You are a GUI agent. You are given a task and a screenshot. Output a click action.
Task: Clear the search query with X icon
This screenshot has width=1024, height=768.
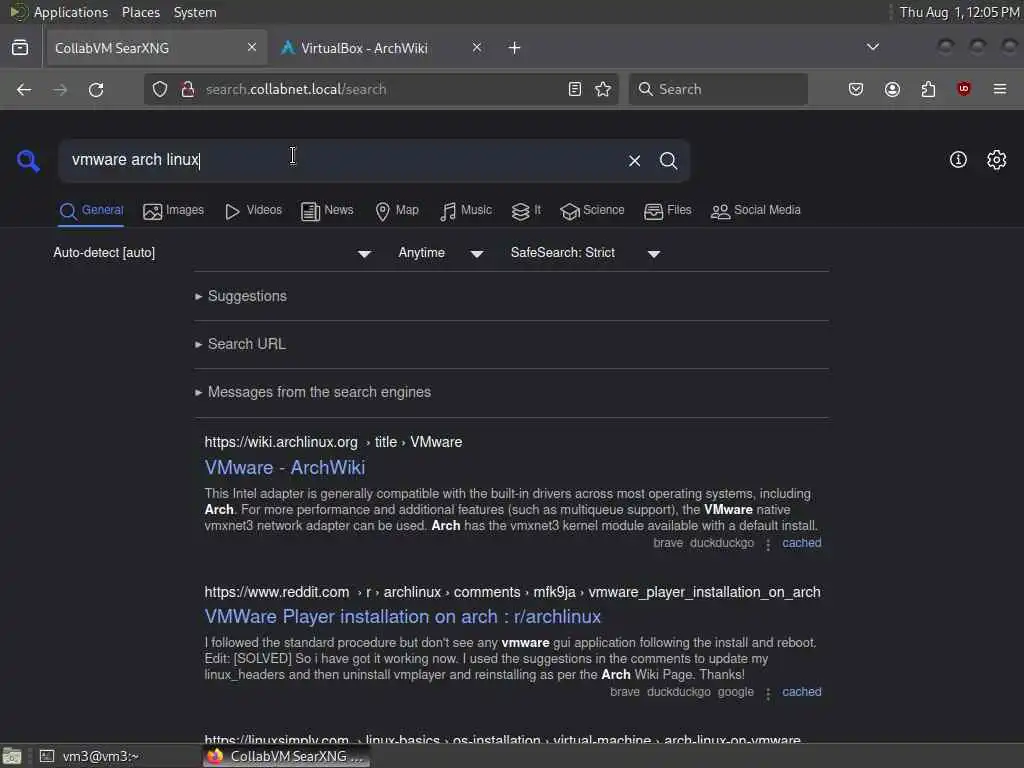pos(634,161)
